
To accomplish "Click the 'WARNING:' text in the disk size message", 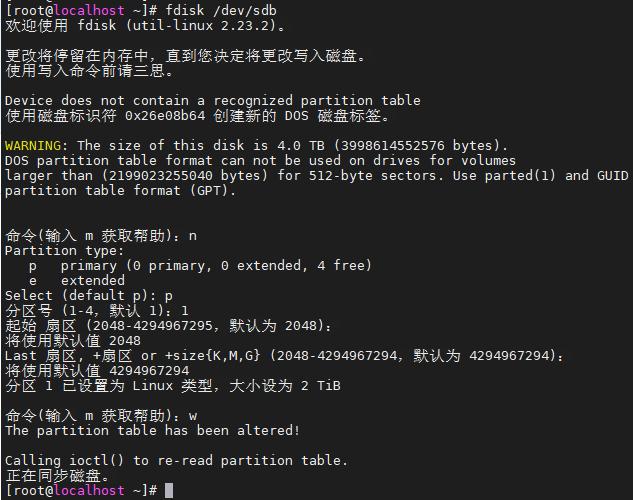I will click(x=37, y=145).
